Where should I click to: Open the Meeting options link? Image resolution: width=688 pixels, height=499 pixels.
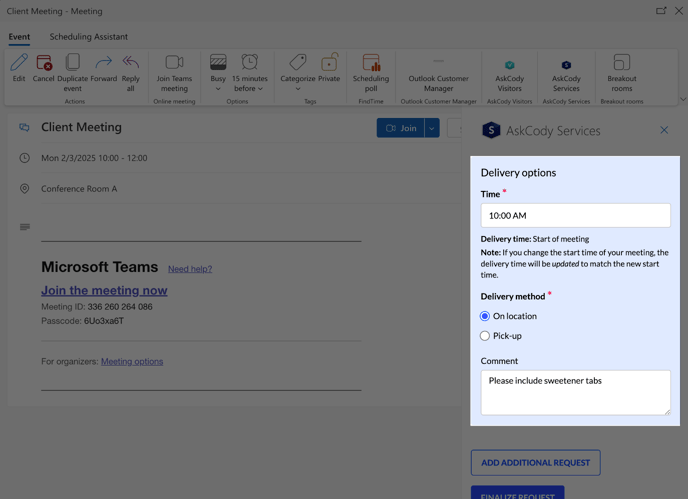(132, 362)
